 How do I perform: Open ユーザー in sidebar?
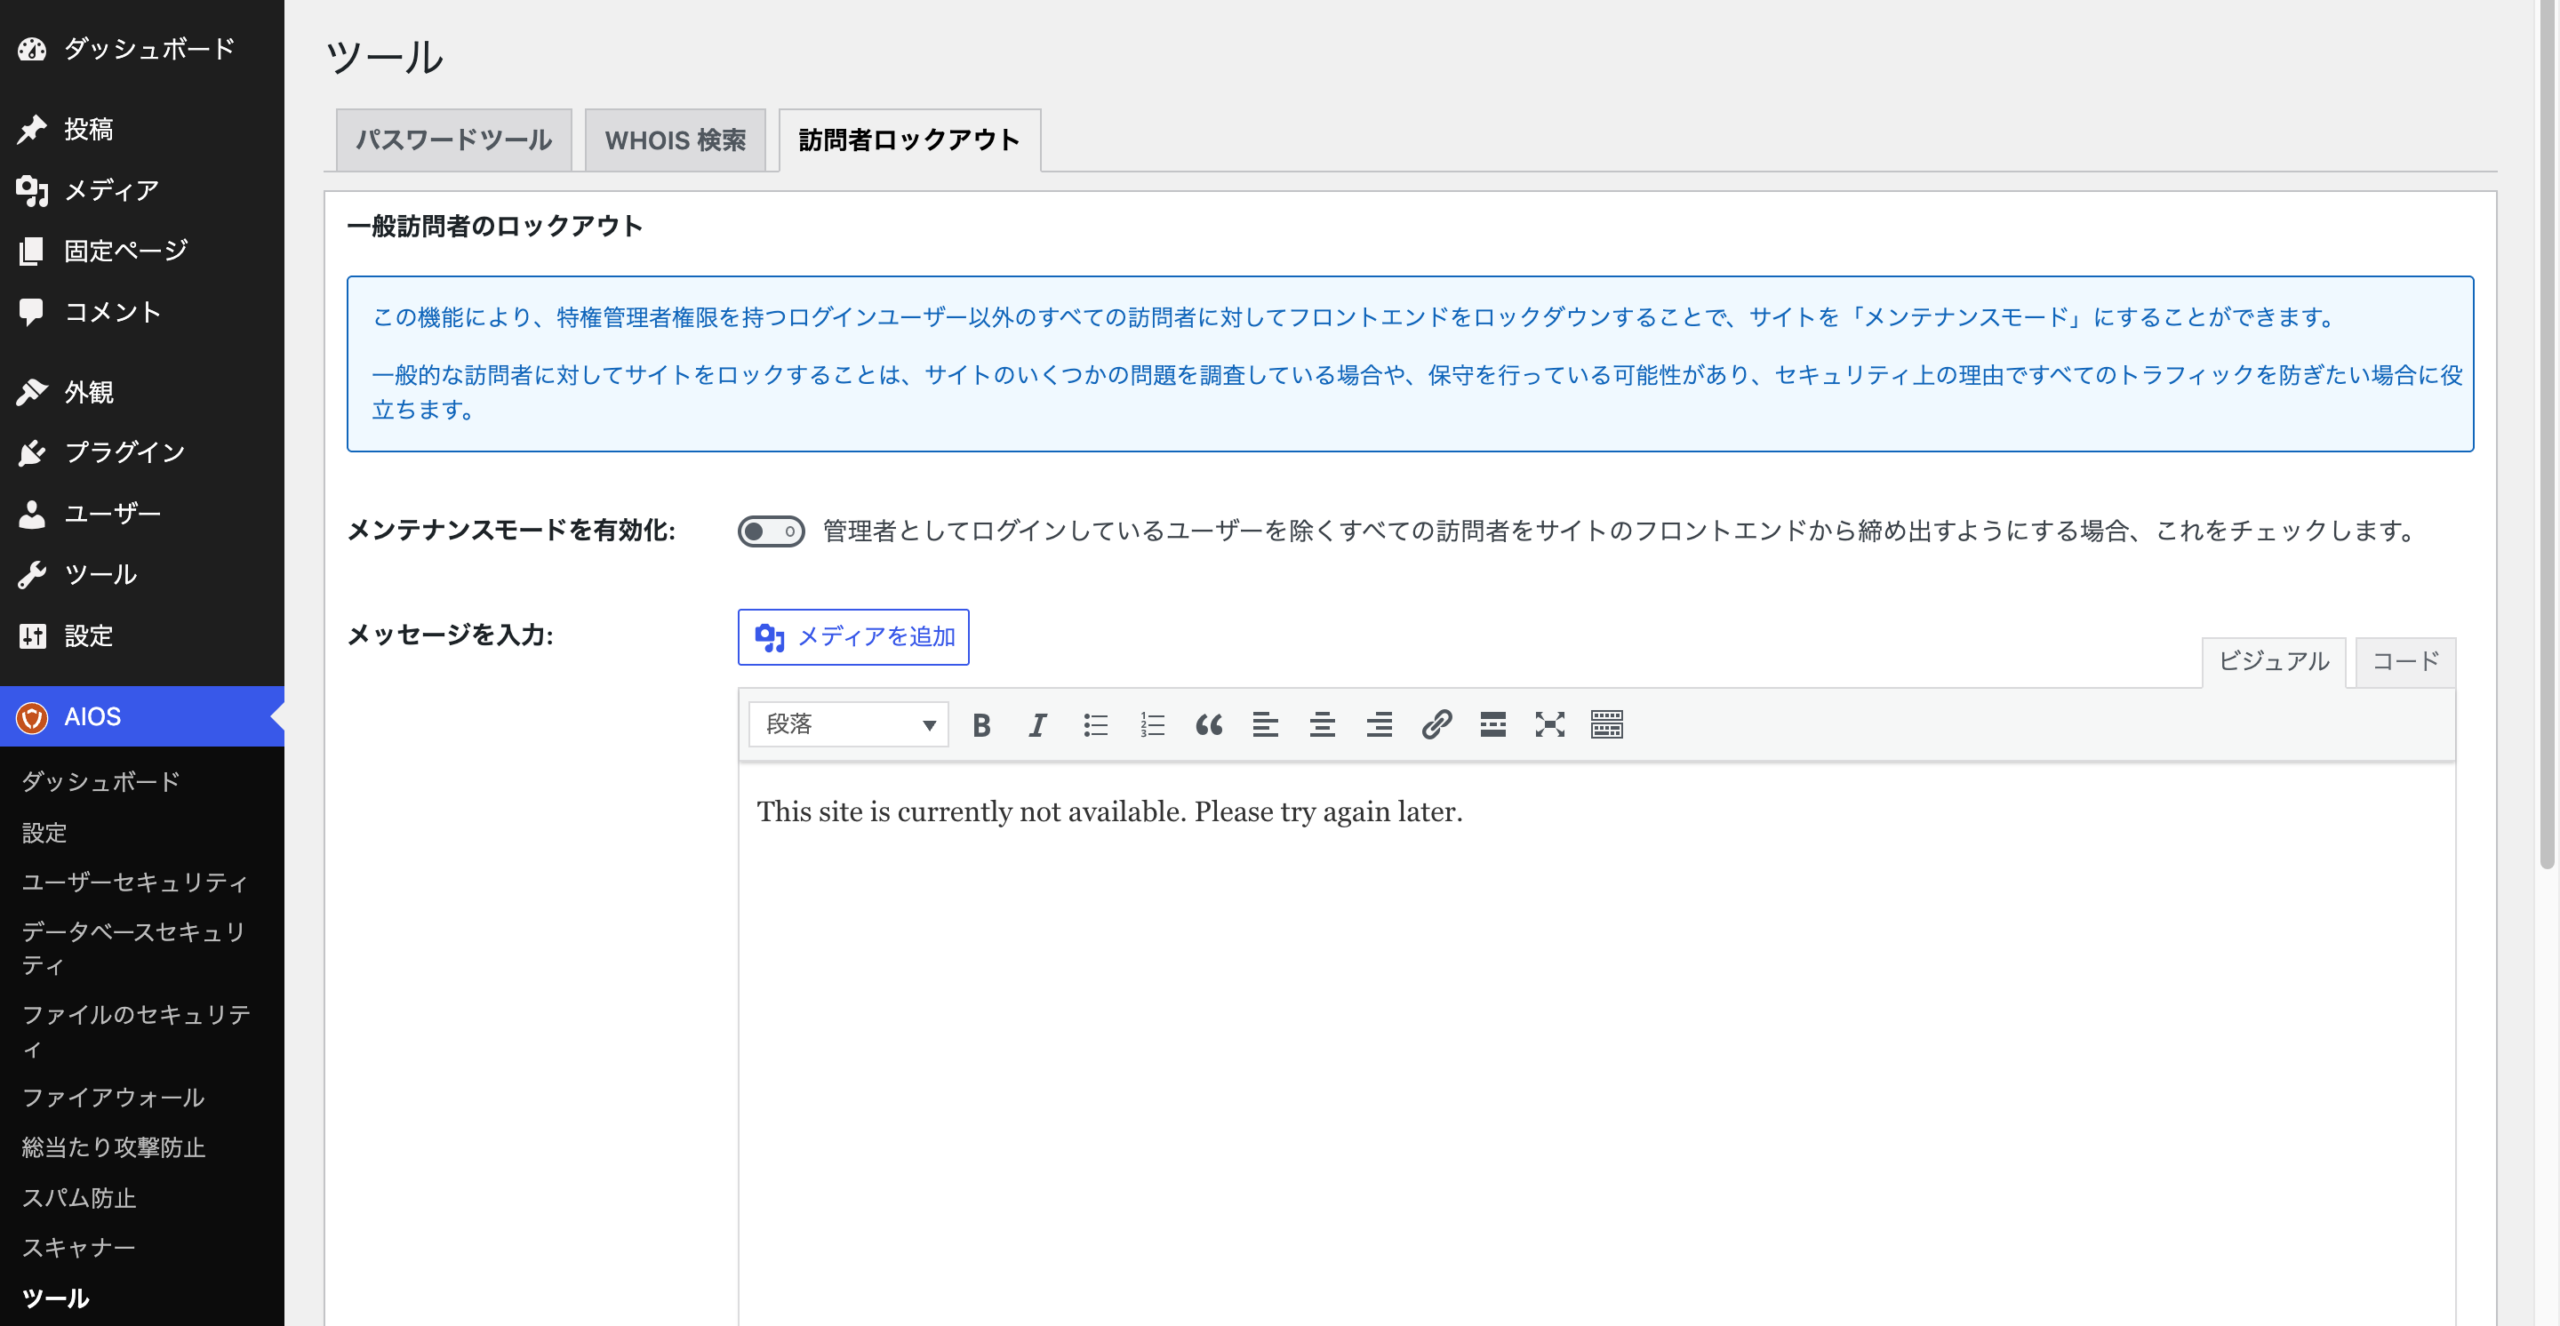tap(142, 513)
